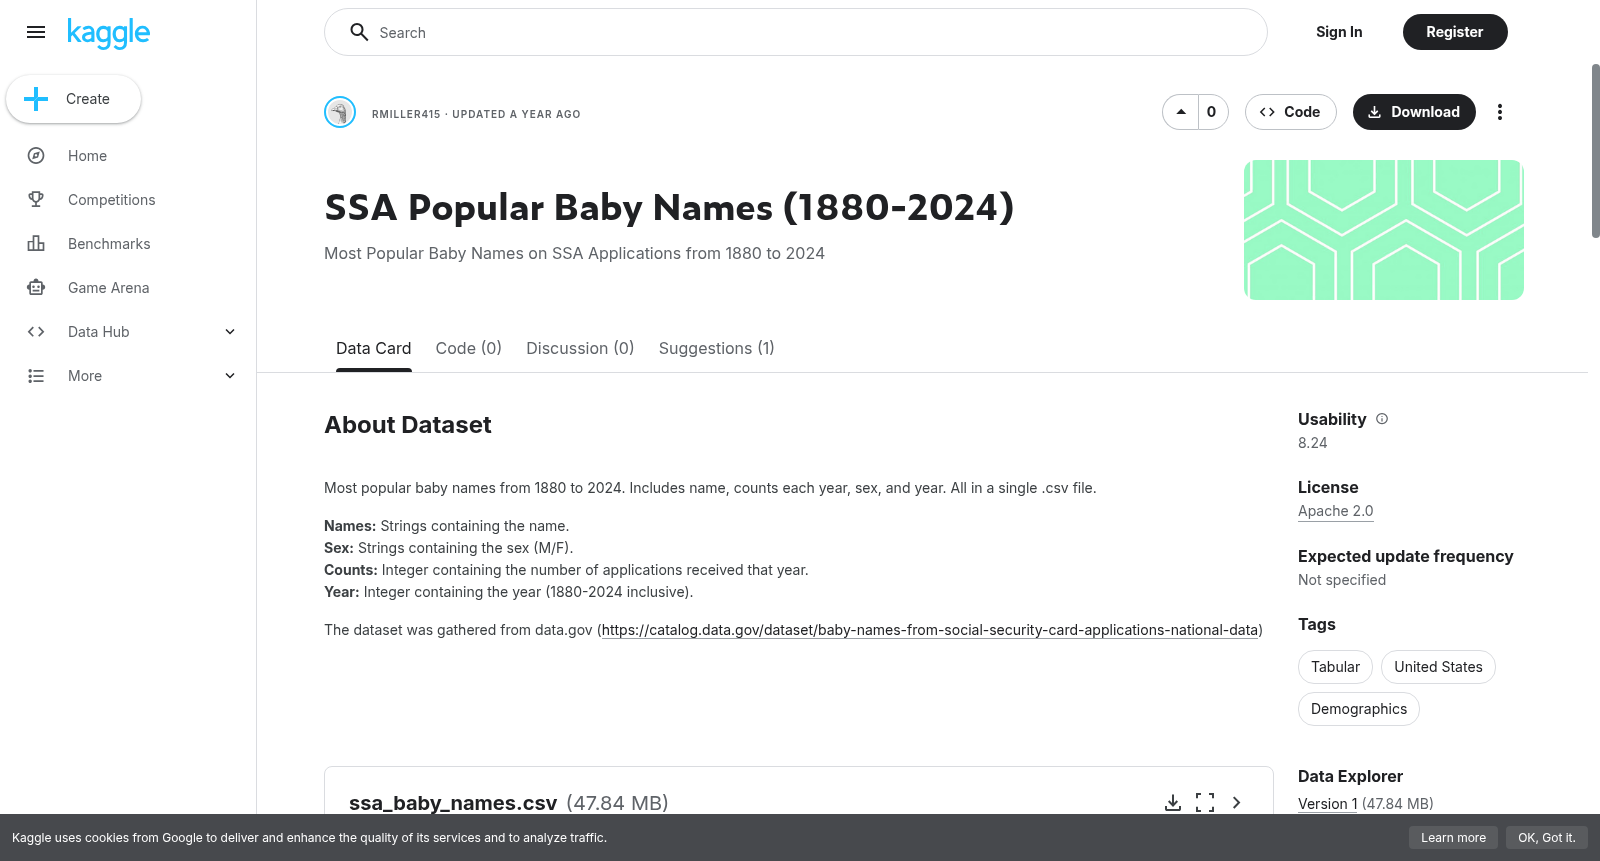1600x861 pixels.
Task: Click the Kaggle logo
Action: (108, 33)
